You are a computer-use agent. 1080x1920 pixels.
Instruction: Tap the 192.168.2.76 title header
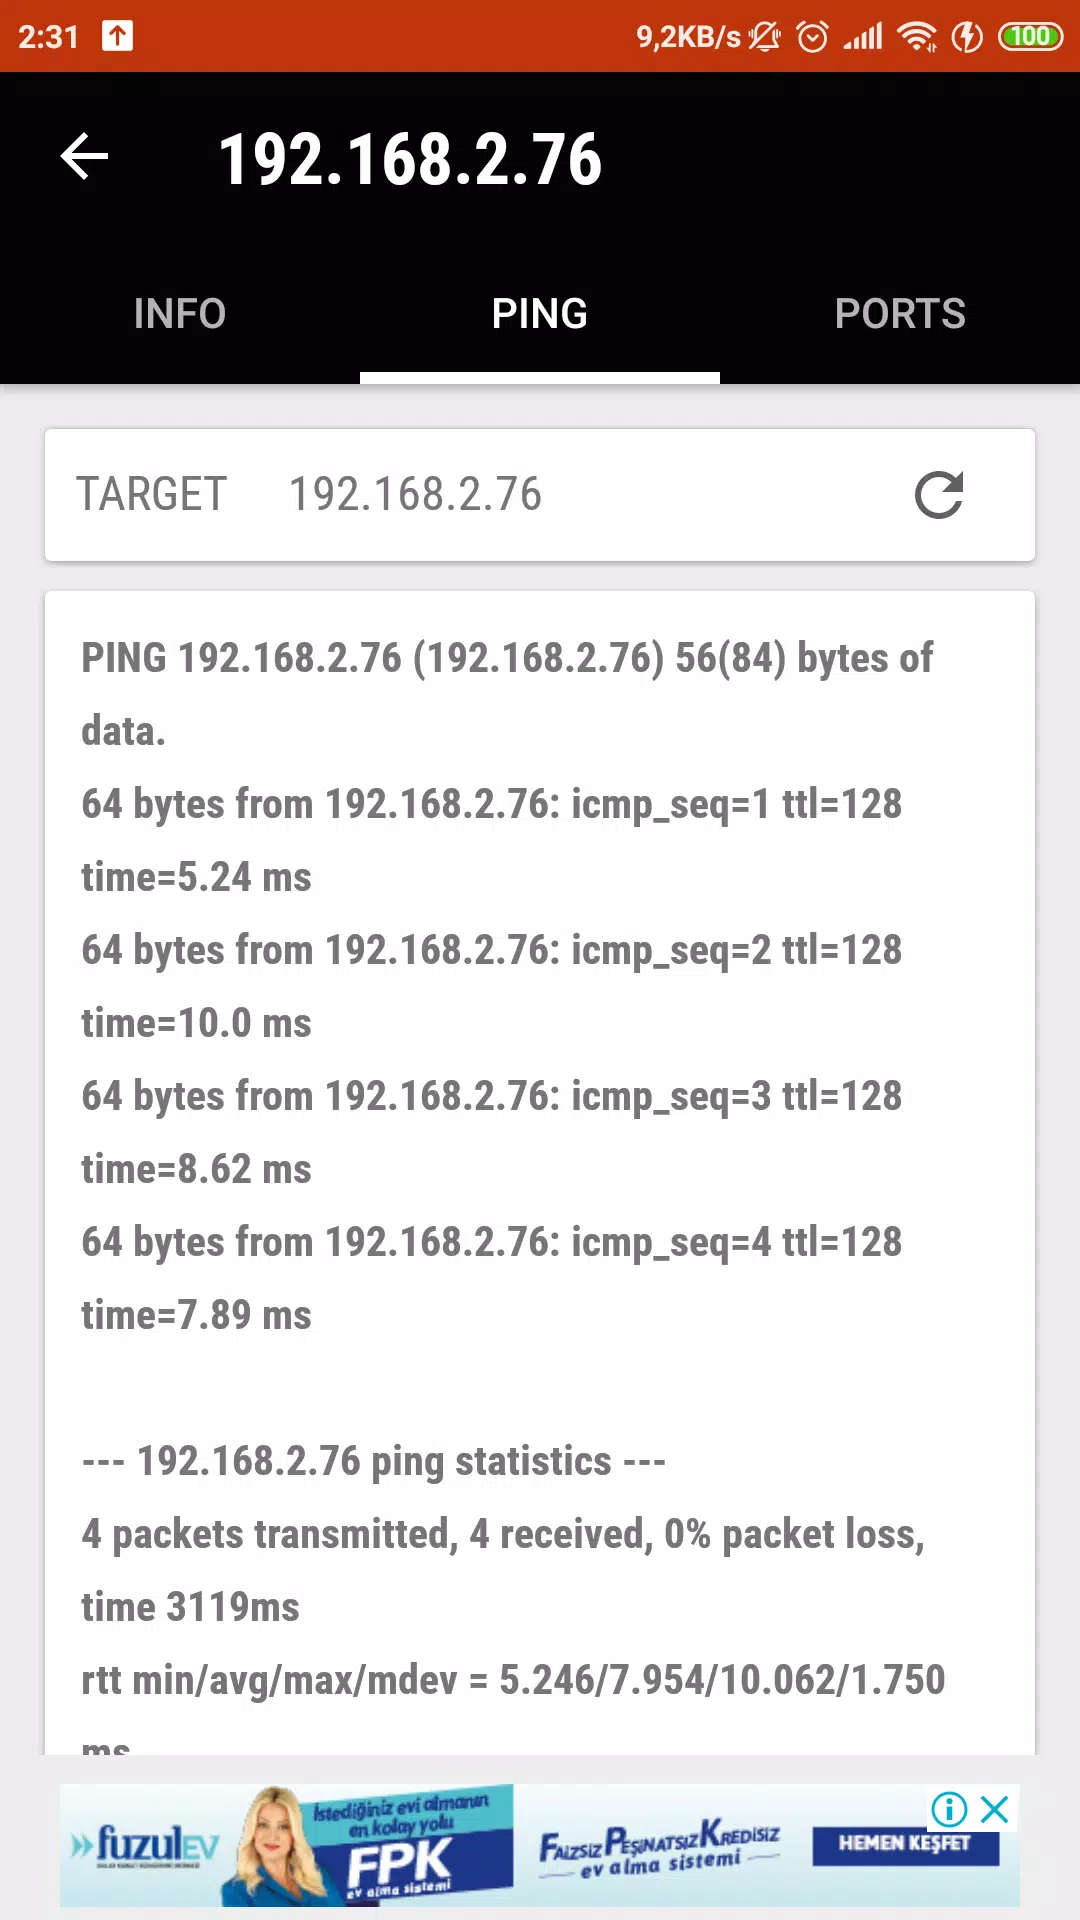pyautogui.click(x=410, y=159)
